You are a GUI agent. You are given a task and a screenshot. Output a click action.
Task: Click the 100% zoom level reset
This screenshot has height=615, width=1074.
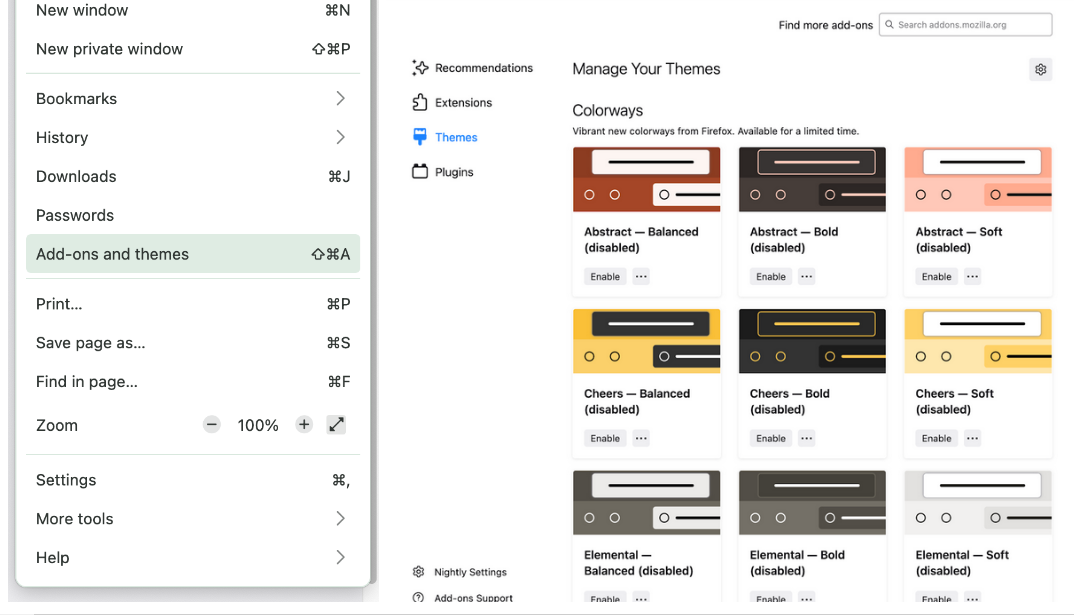pyautogui.click(x=258, y=425)
